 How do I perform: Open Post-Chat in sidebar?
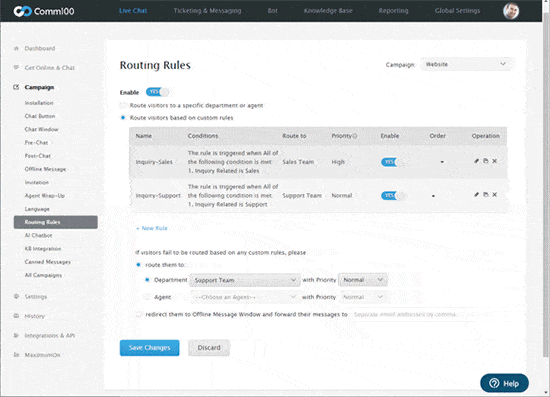coord(38,156)
